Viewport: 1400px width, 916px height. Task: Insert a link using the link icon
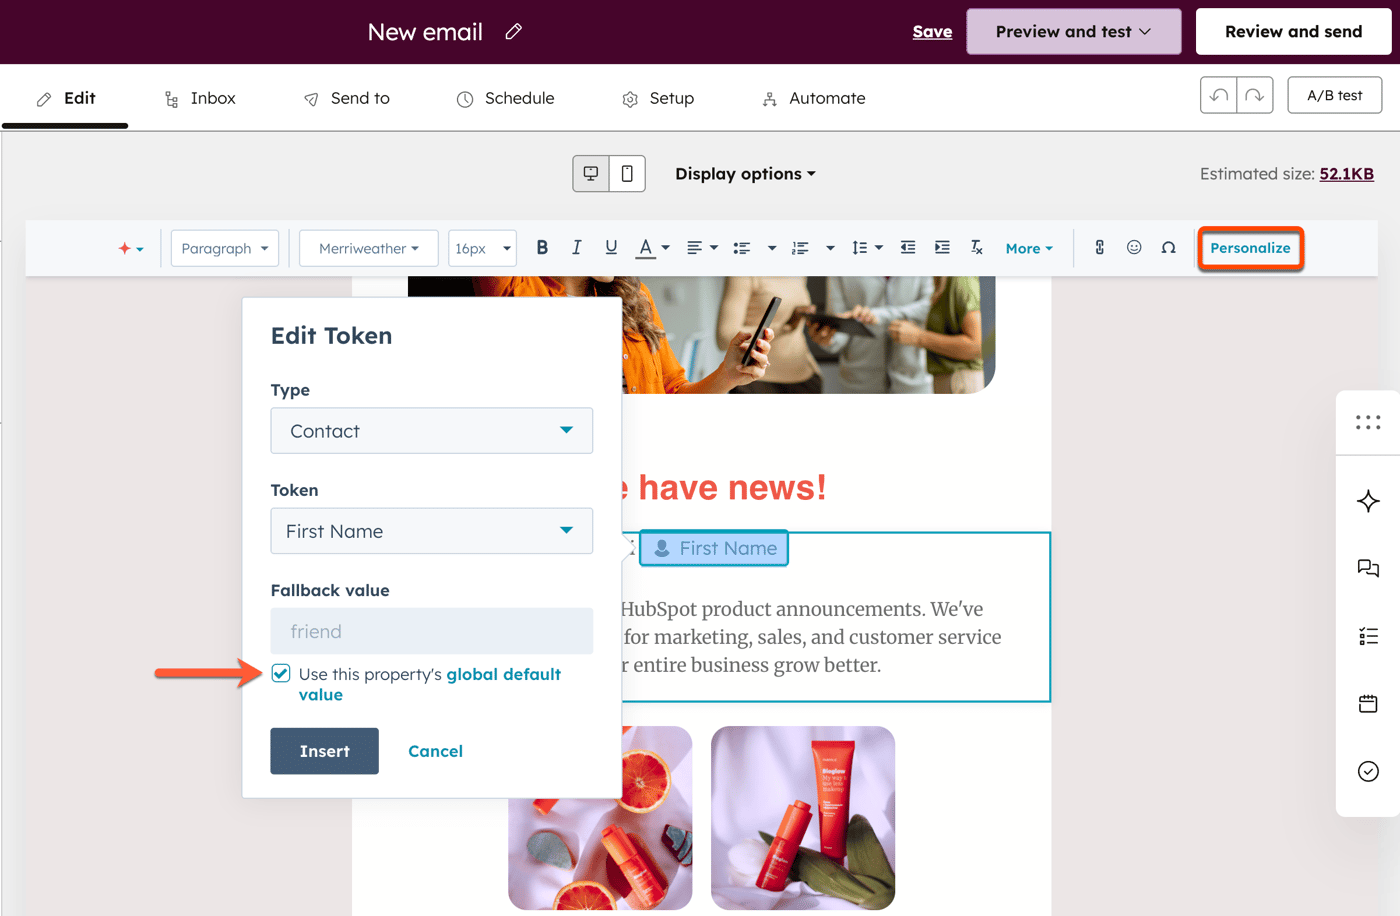click(x=1099, y=247)
